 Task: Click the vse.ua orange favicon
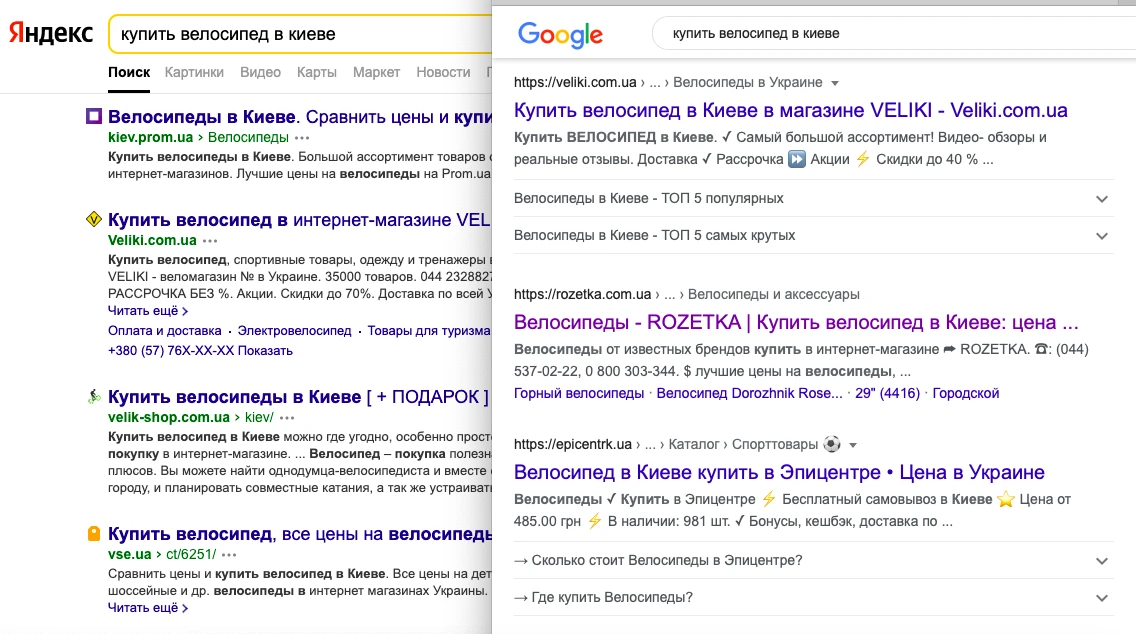(x=93, y=534)
